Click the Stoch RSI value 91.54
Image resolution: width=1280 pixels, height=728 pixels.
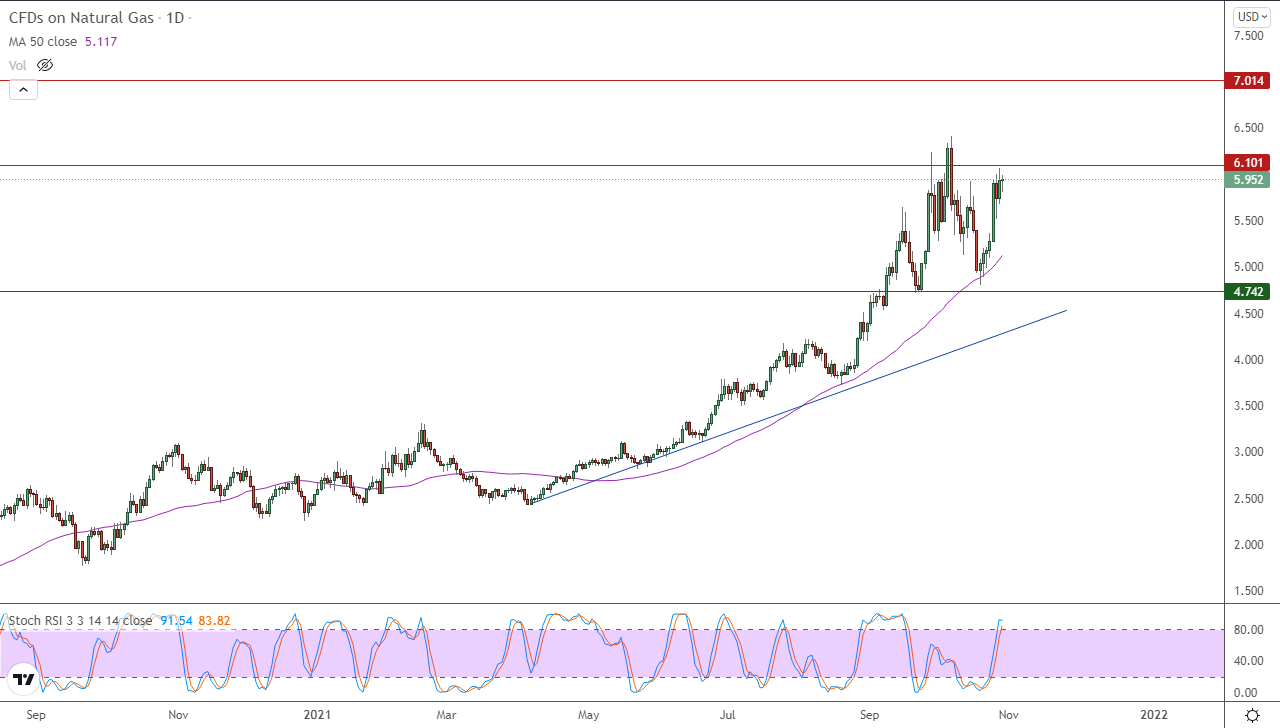177,621
